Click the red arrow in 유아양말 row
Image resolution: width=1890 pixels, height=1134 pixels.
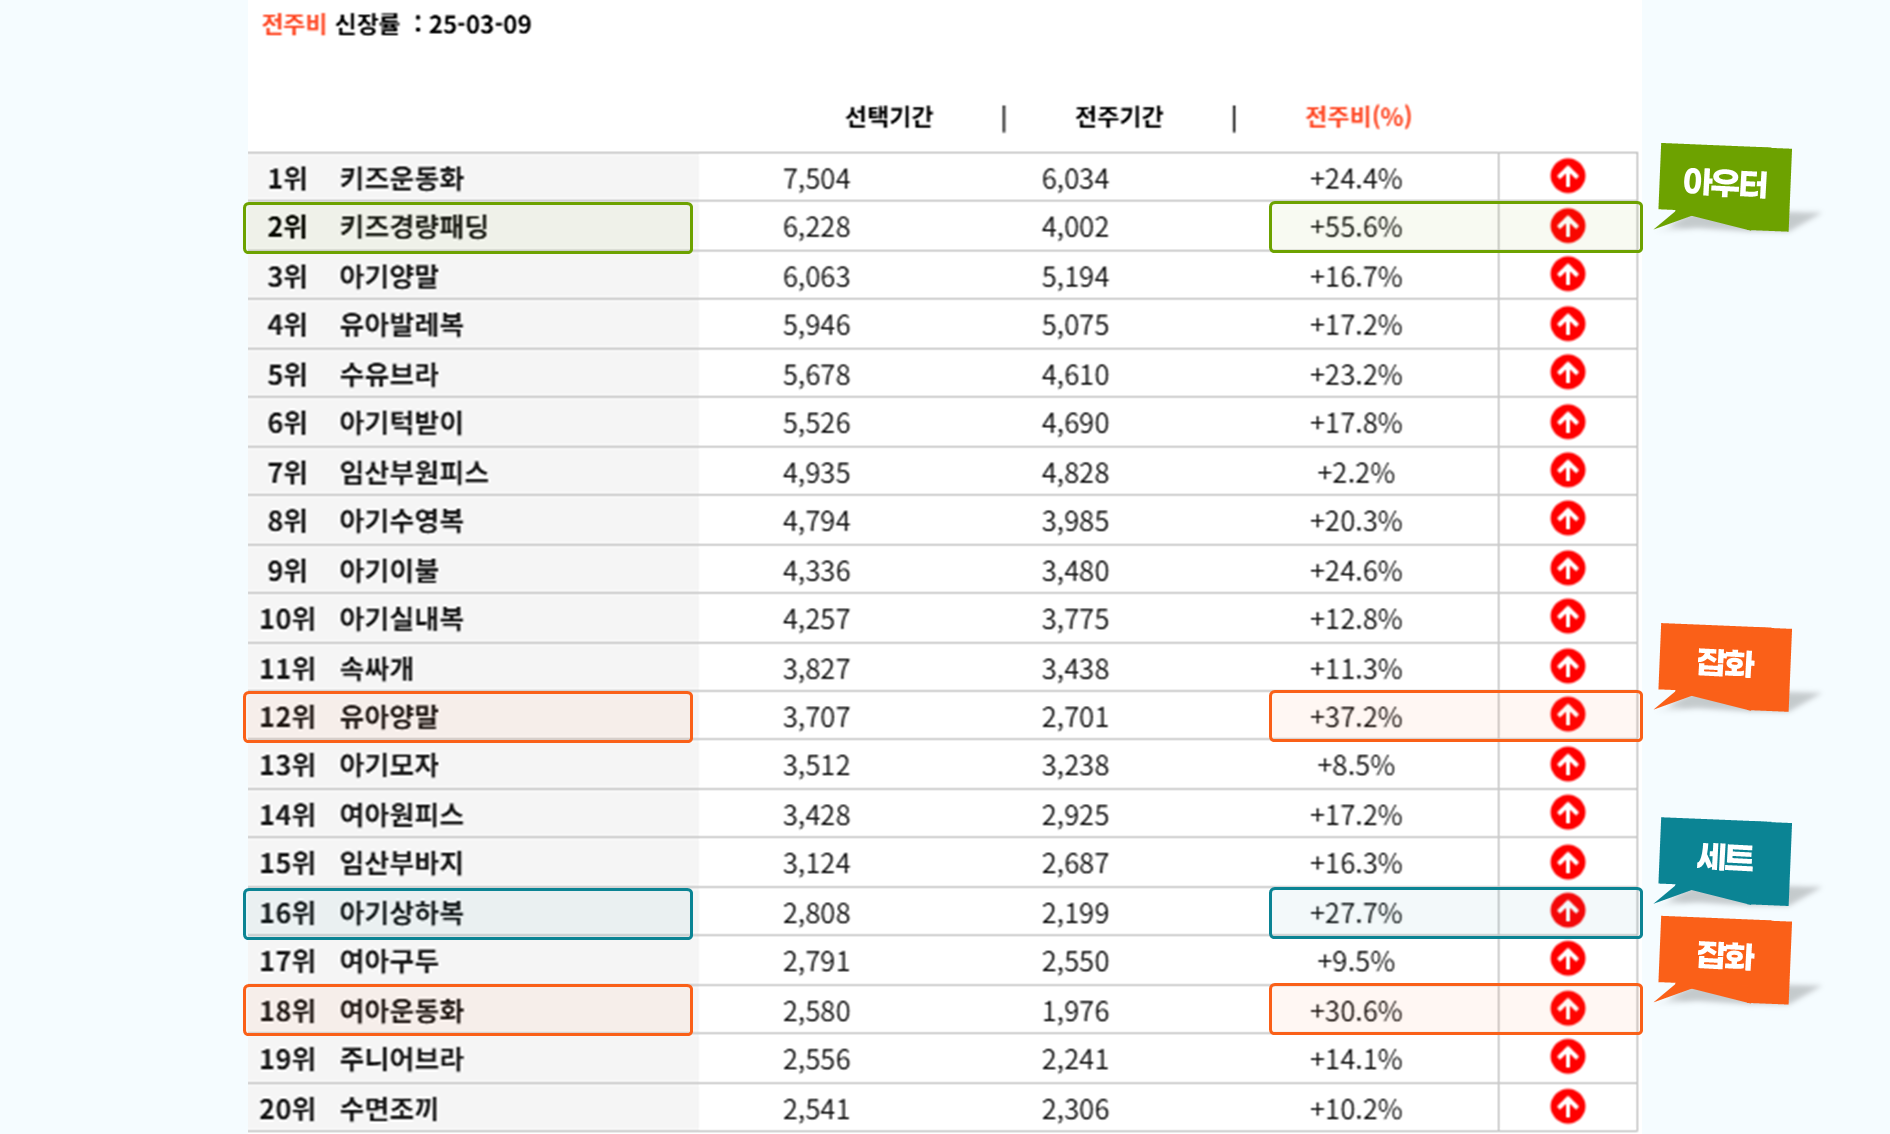[1567, 715]
